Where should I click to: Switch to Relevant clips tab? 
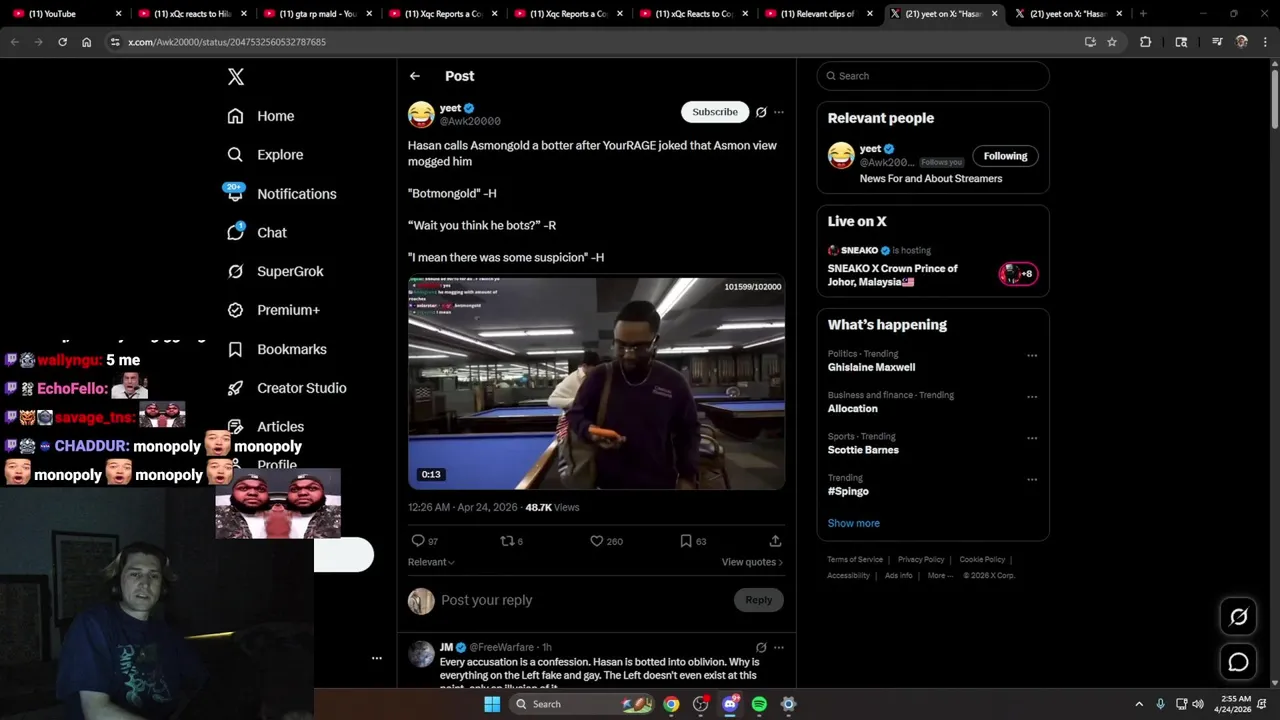(x=820, y=14)
